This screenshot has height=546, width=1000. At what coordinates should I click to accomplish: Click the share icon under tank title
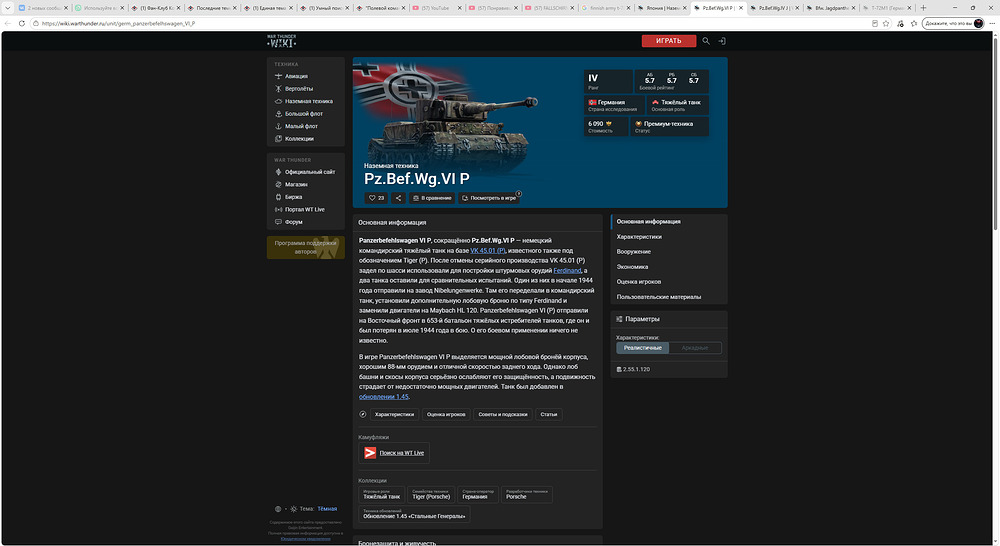pyautogui.click(x=399, y=198)
